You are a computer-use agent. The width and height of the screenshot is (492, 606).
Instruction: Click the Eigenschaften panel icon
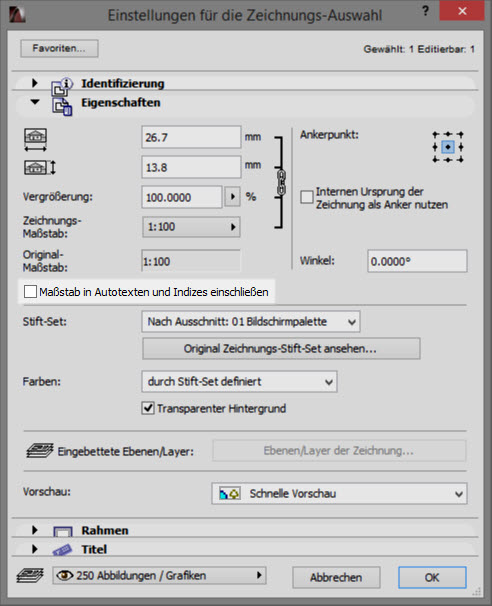click(x=62, y=107)
